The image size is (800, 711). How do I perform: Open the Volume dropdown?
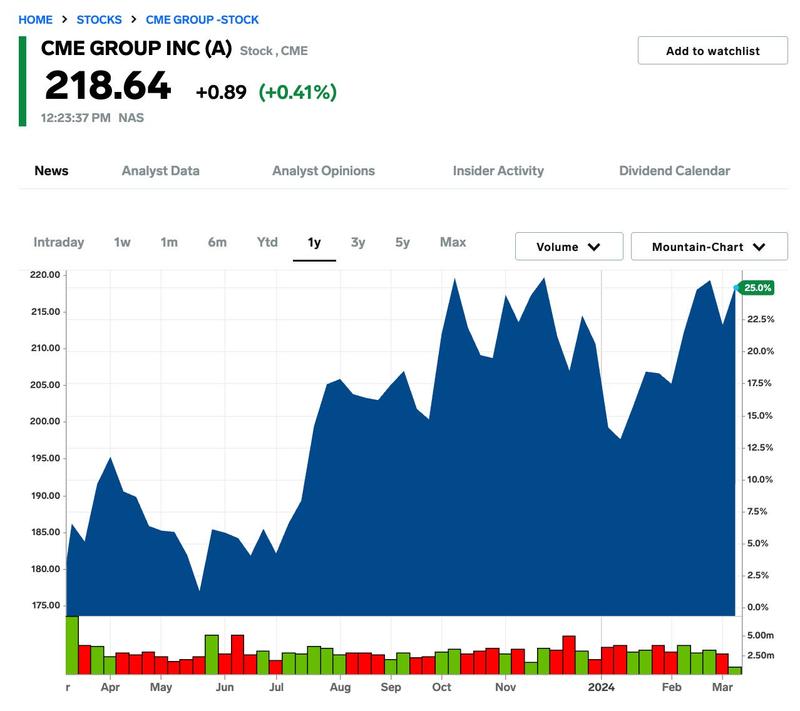coord(569,247)
